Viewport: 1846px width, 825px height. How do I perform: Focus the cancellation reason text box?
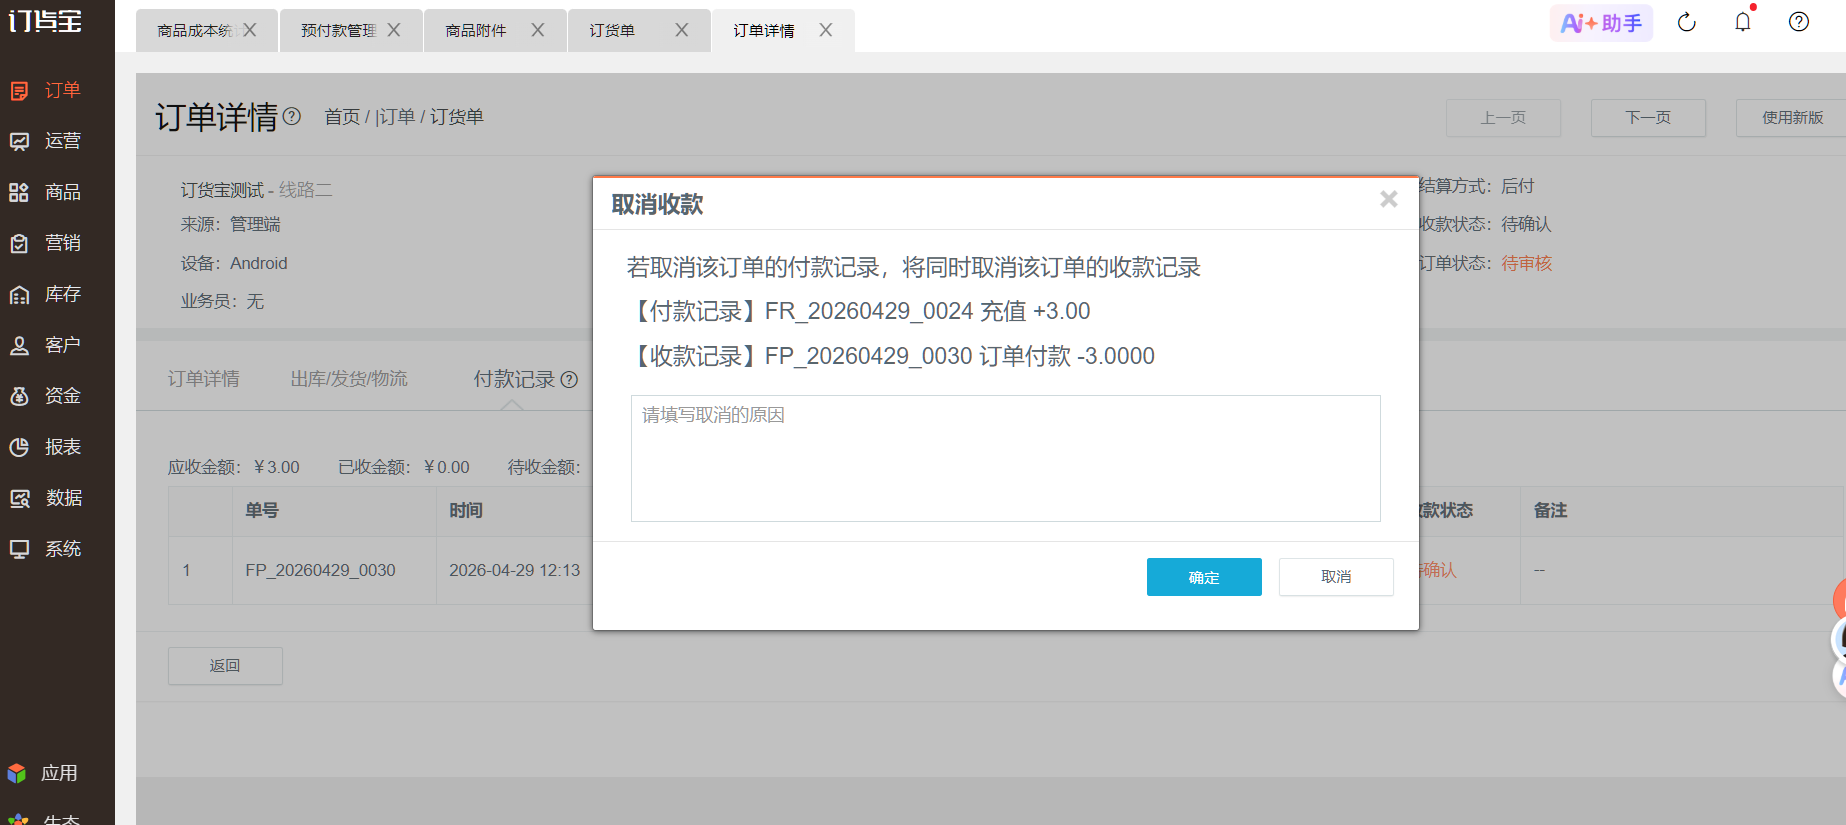(1006, 458)
